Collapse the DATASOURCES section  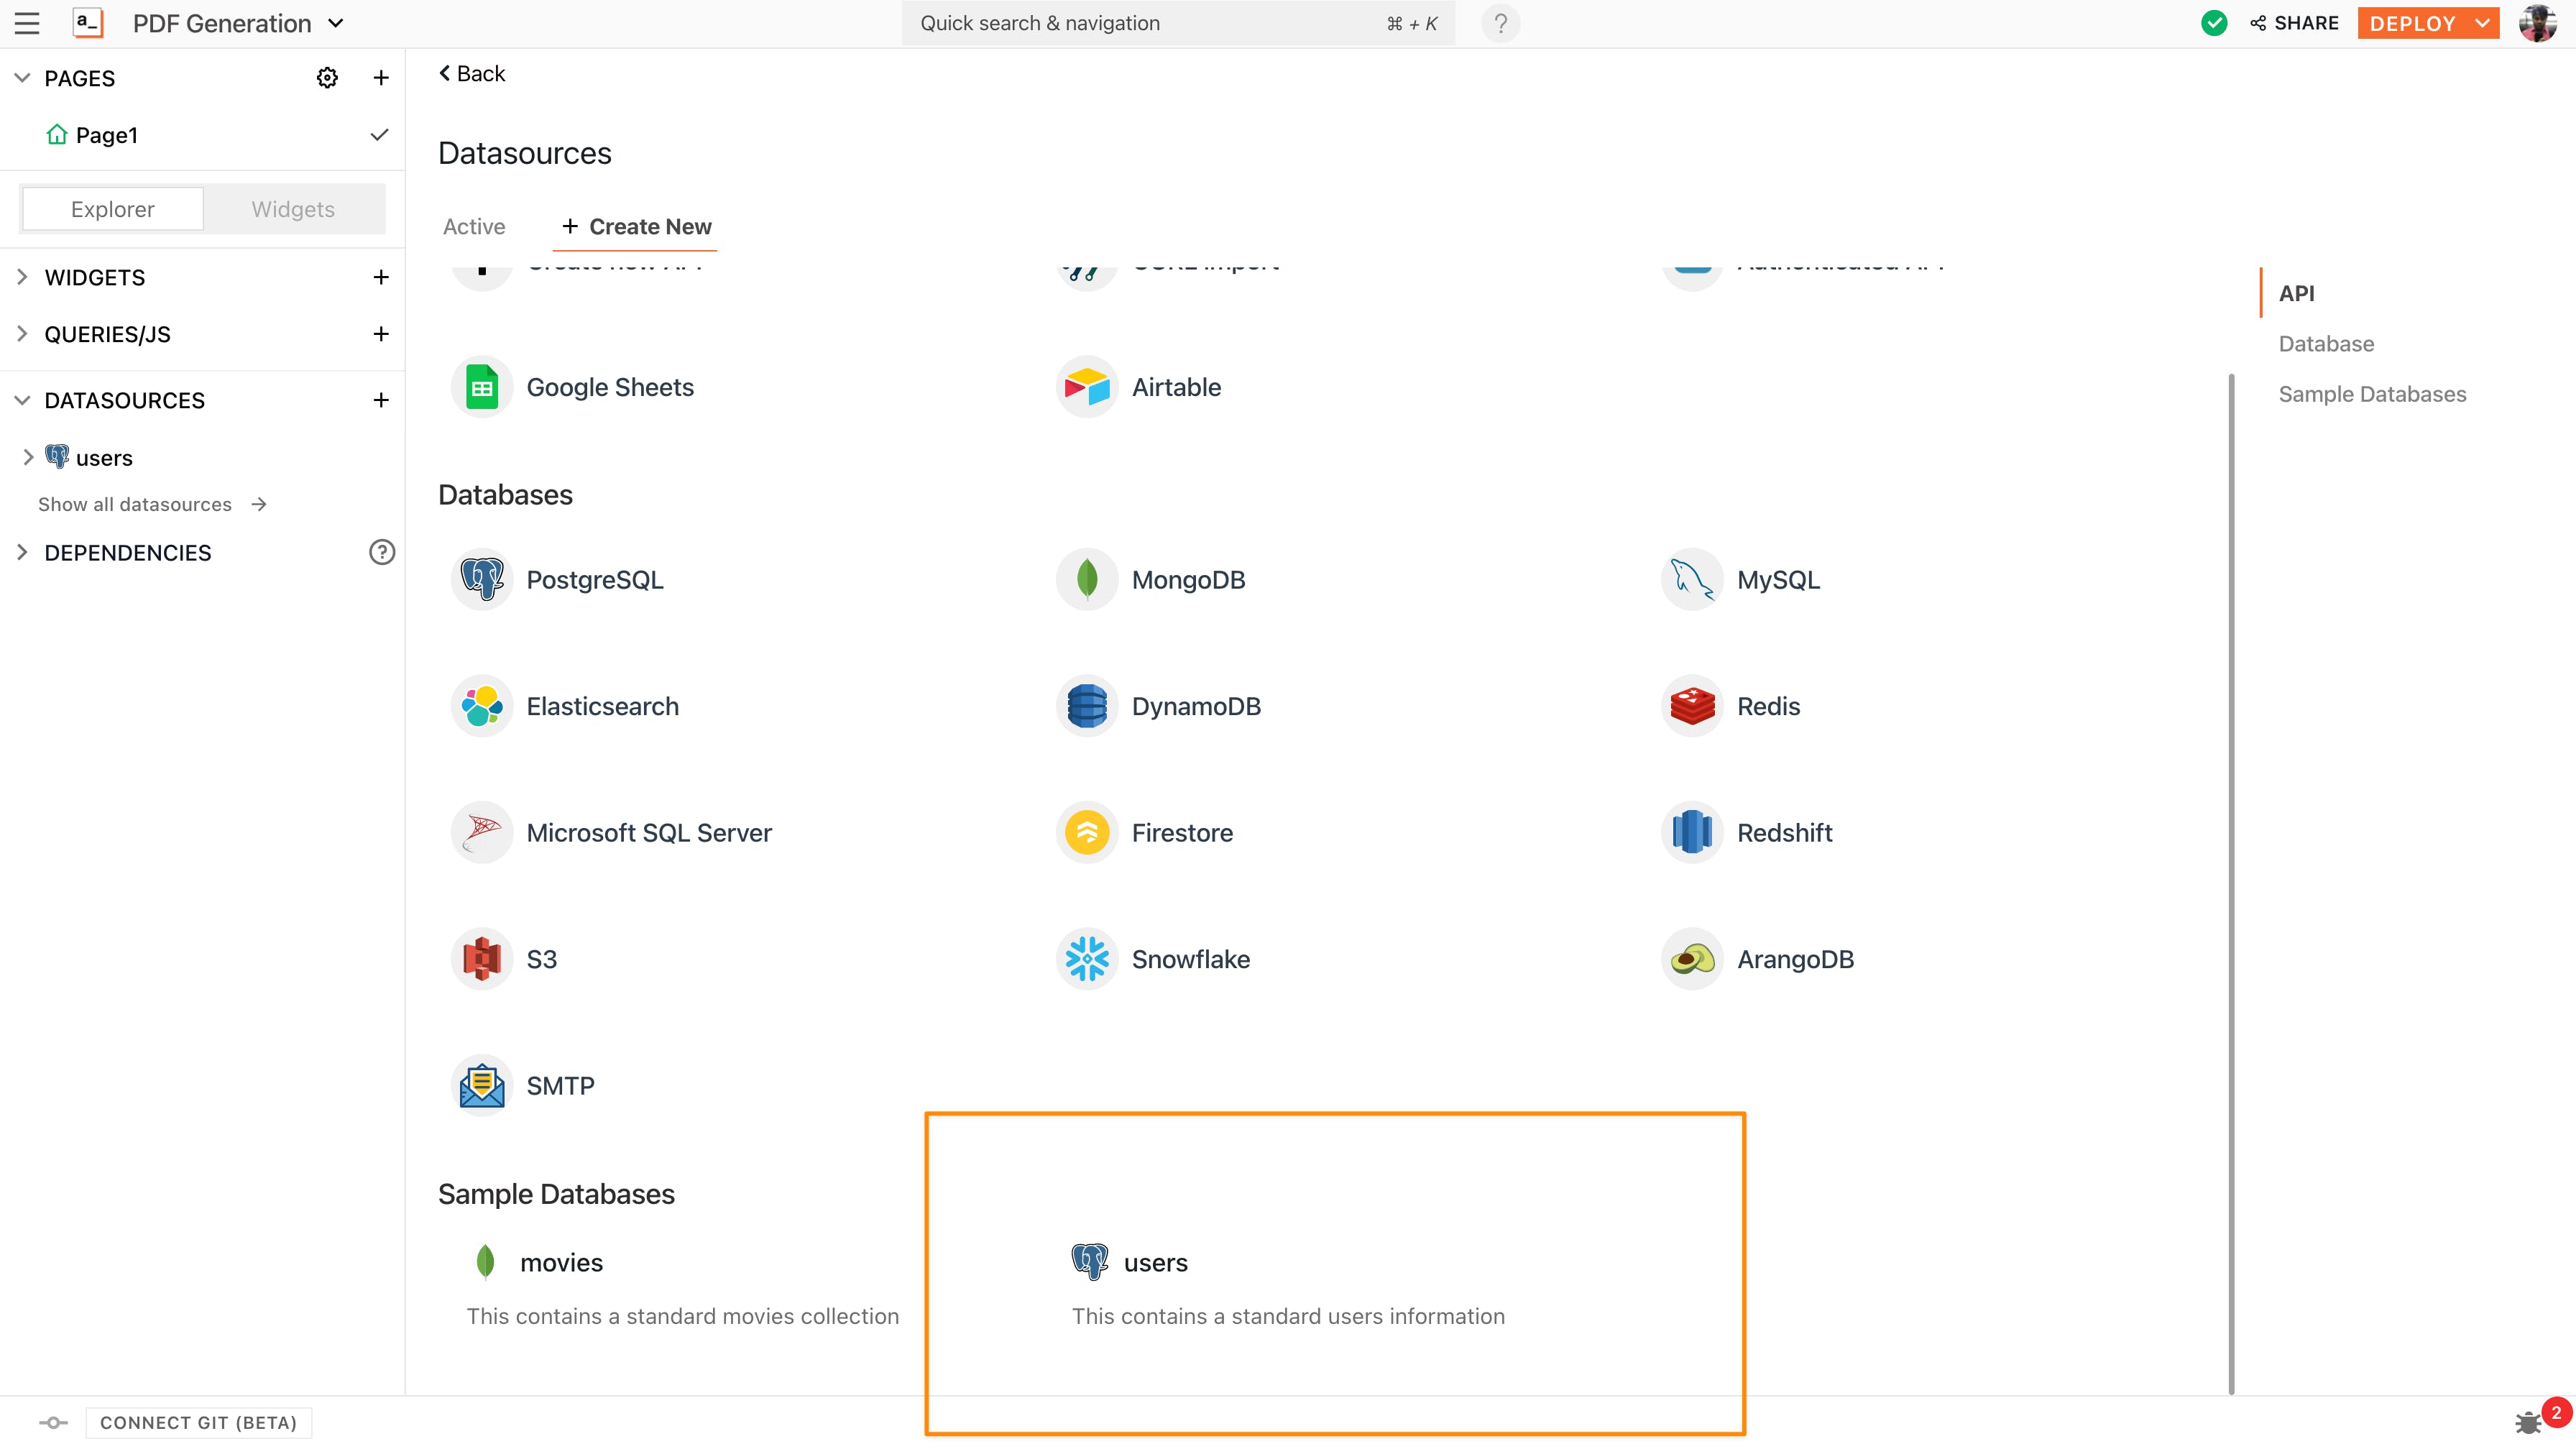[x=22, y=400]
